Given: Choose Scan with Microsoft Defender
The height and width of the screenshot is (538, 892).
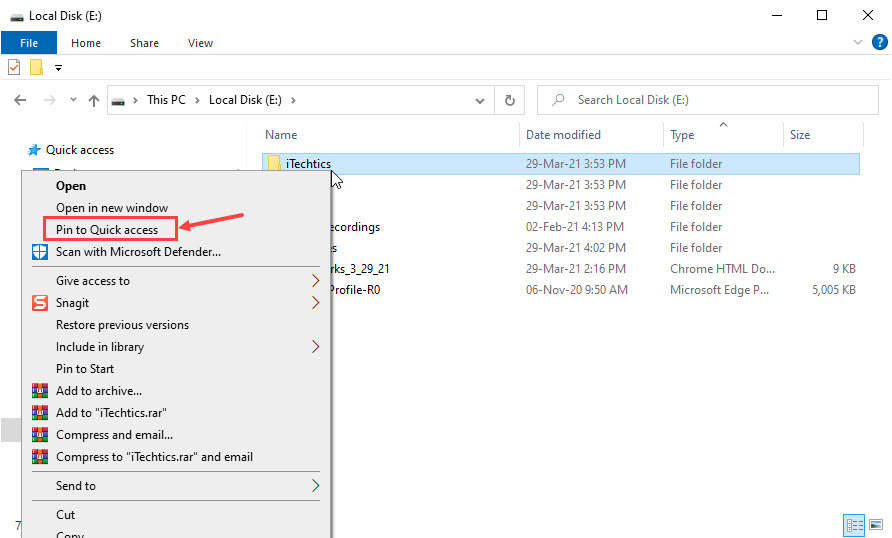Looking at the screenshot, I should [x=138, y=252].
